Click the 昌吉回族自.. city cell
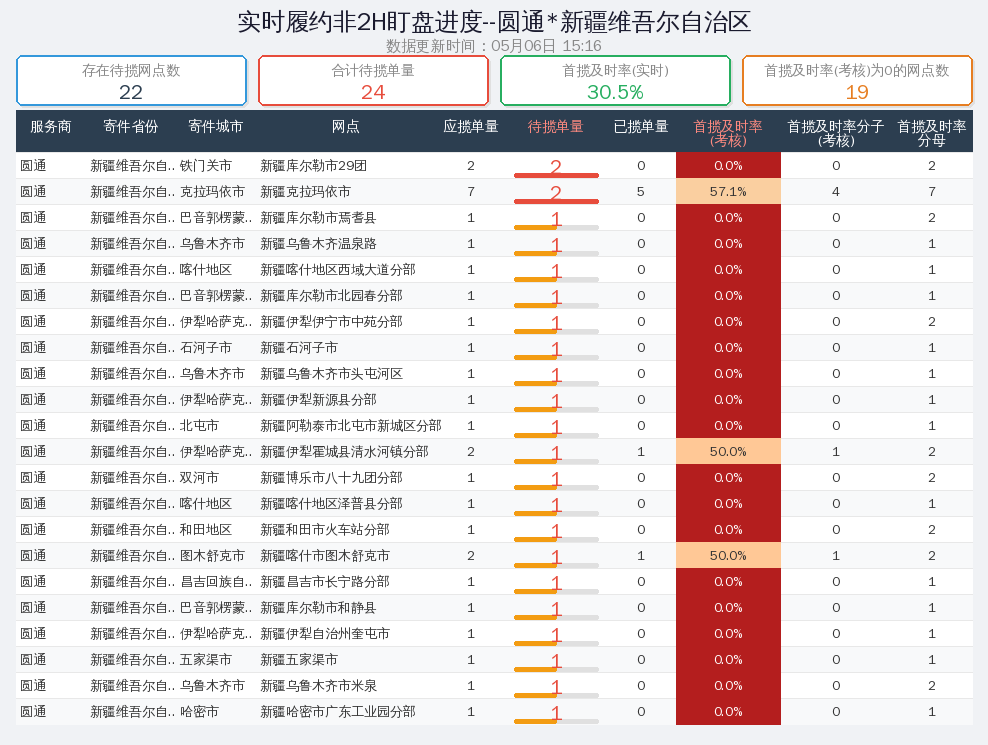This screenshot has width=988, height=745. point(216,582)
